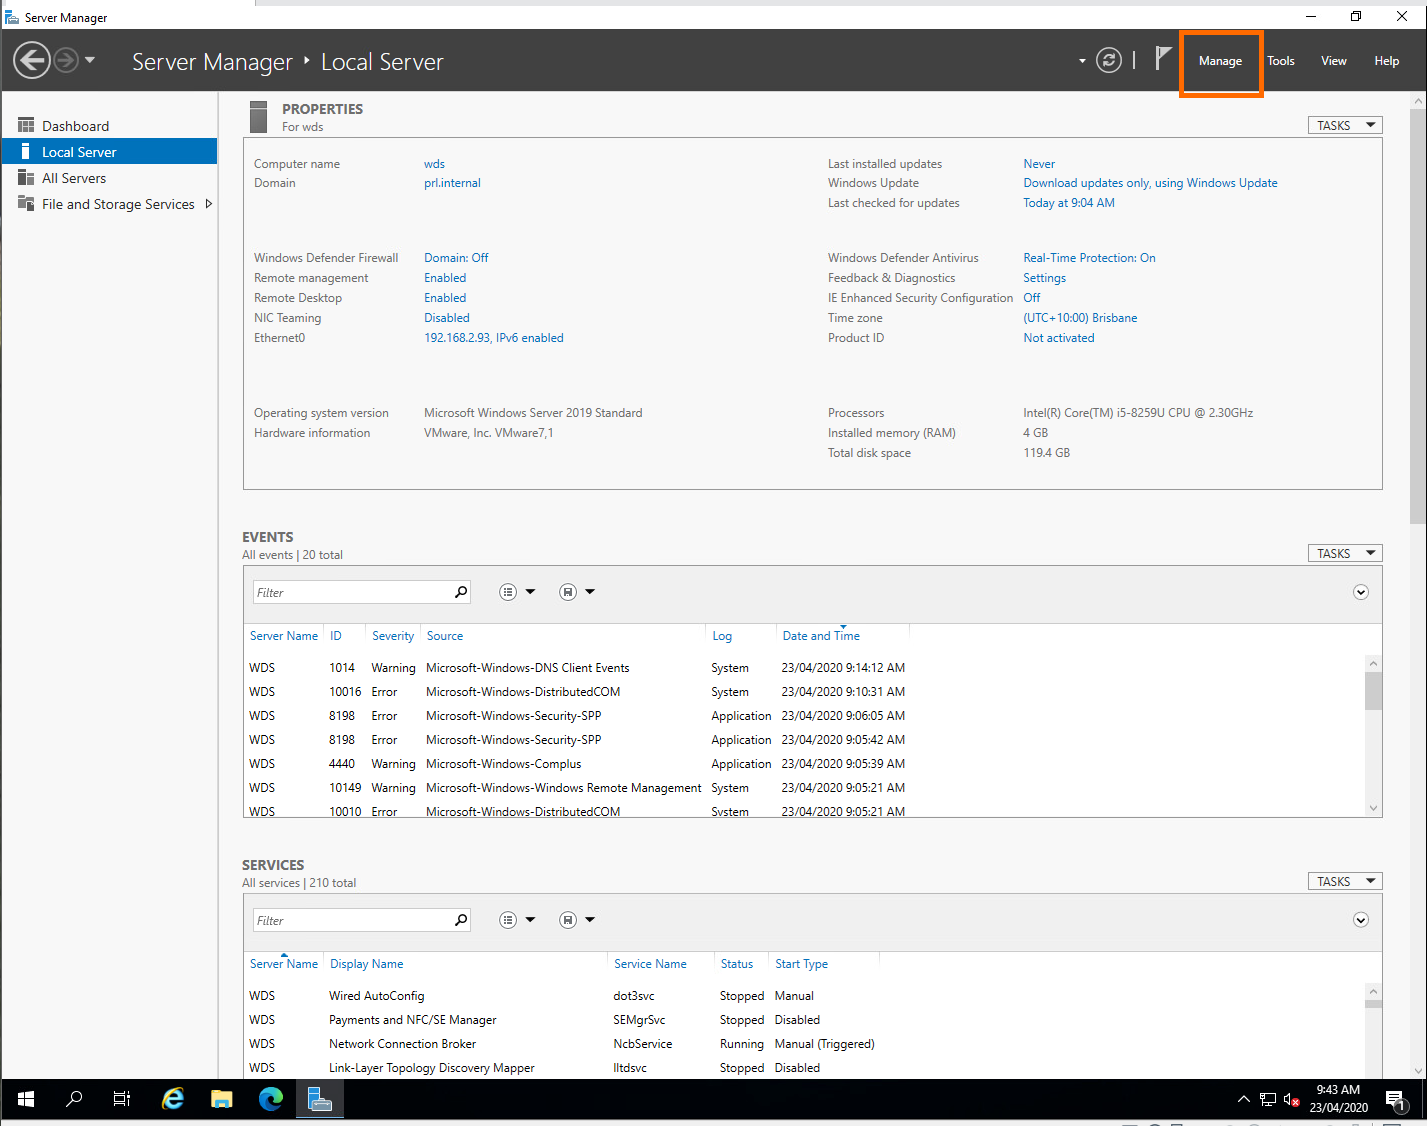Sort services by Display Name column
This screenshot has width=1427, height=1126.
pos(366,964)
